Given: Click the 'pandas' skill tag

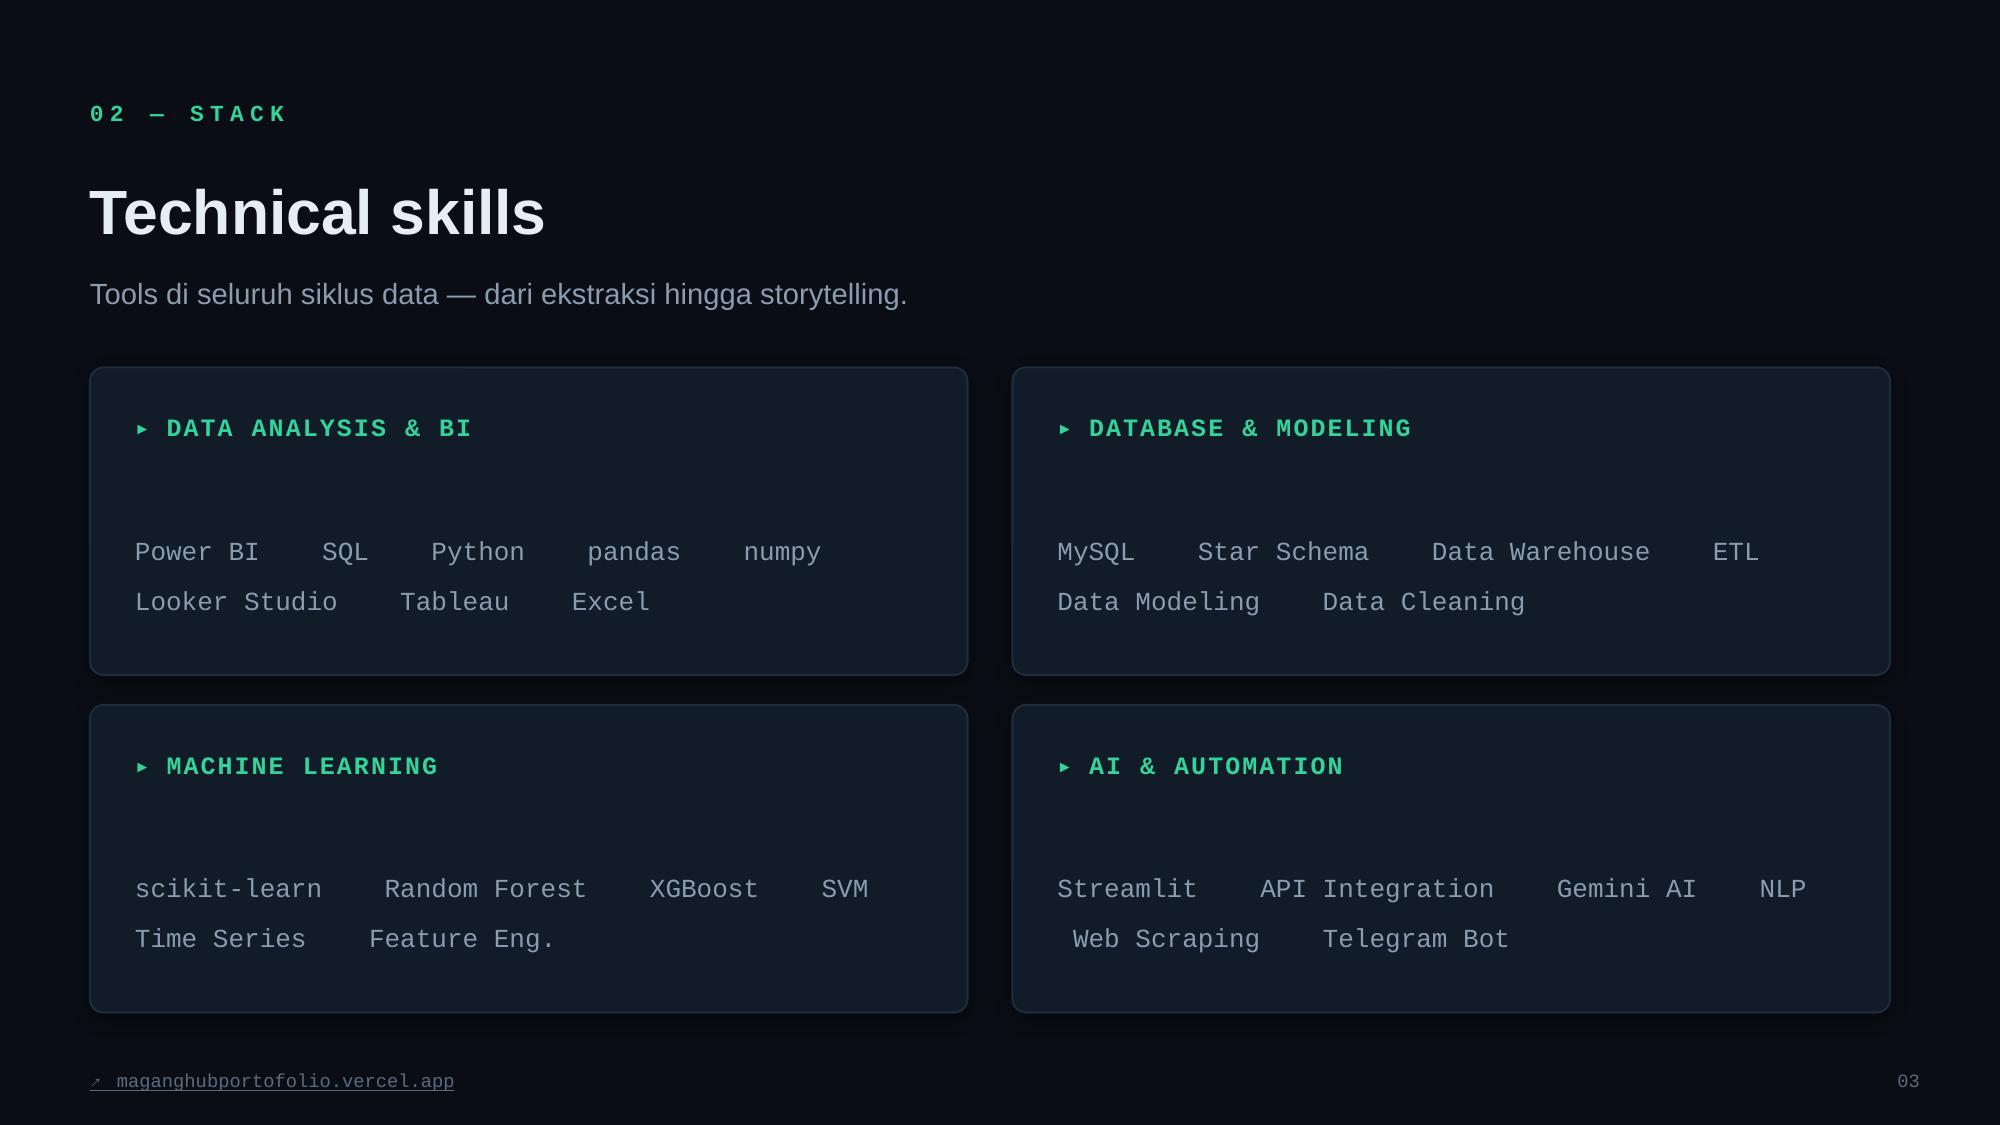Looking at the screenshot, I should pyautogui.click(x=634, y=552).
